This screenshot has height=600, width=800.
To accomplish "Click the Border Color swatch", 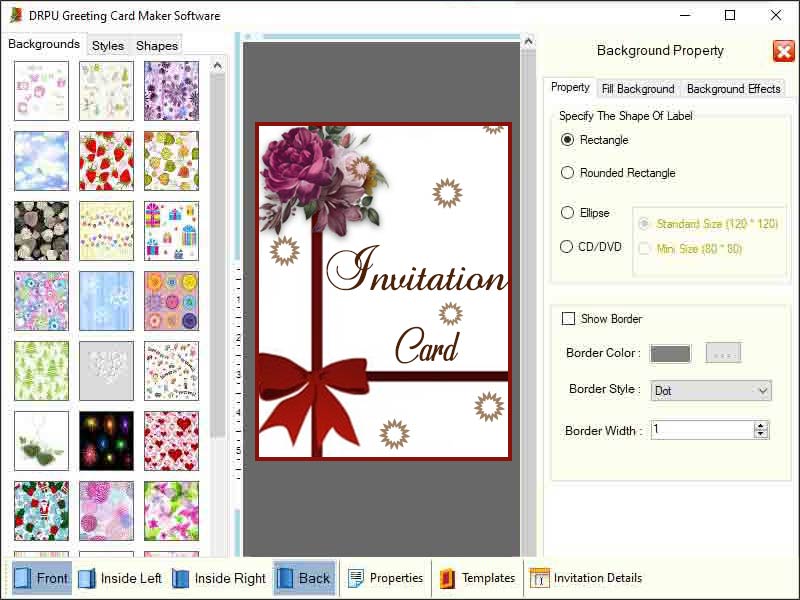I will [670, 353].
